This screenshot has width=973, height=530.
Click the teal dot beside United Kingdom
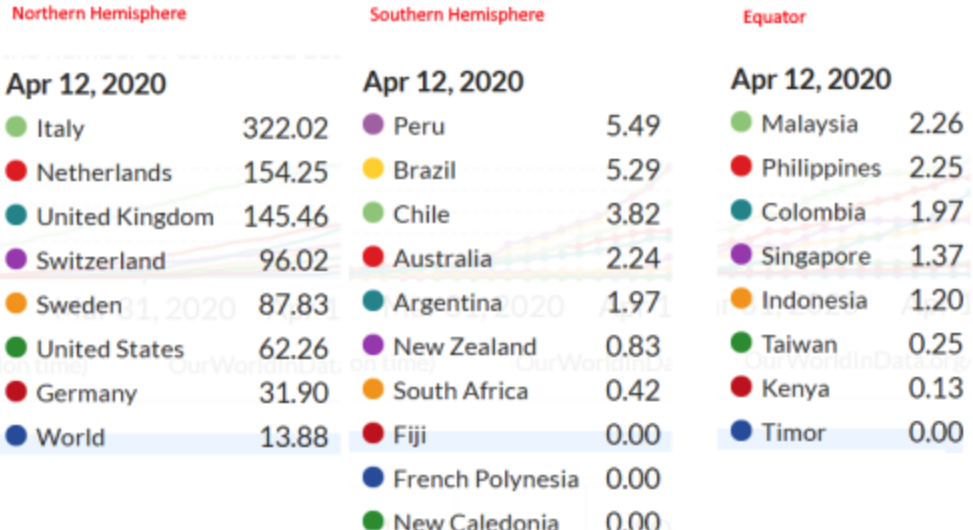(x=16, y=216)
